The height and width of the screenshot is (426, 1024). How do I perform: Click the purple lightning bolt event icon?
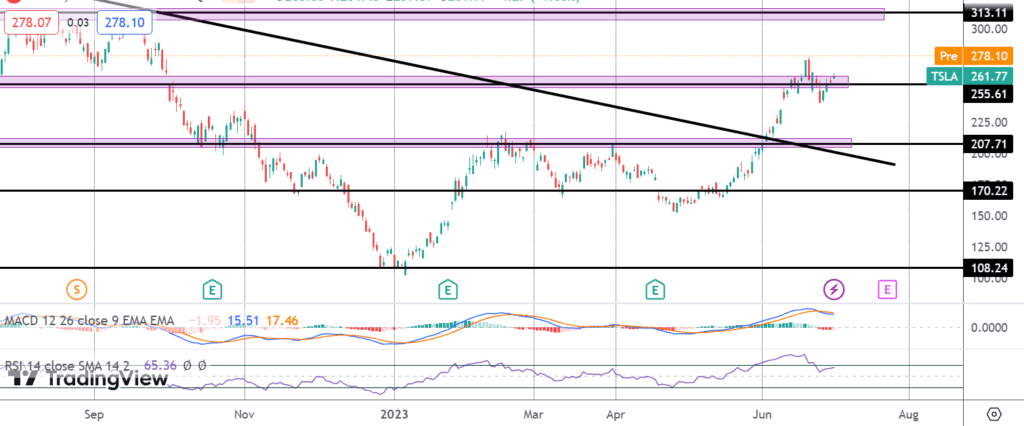pos(834,290)
